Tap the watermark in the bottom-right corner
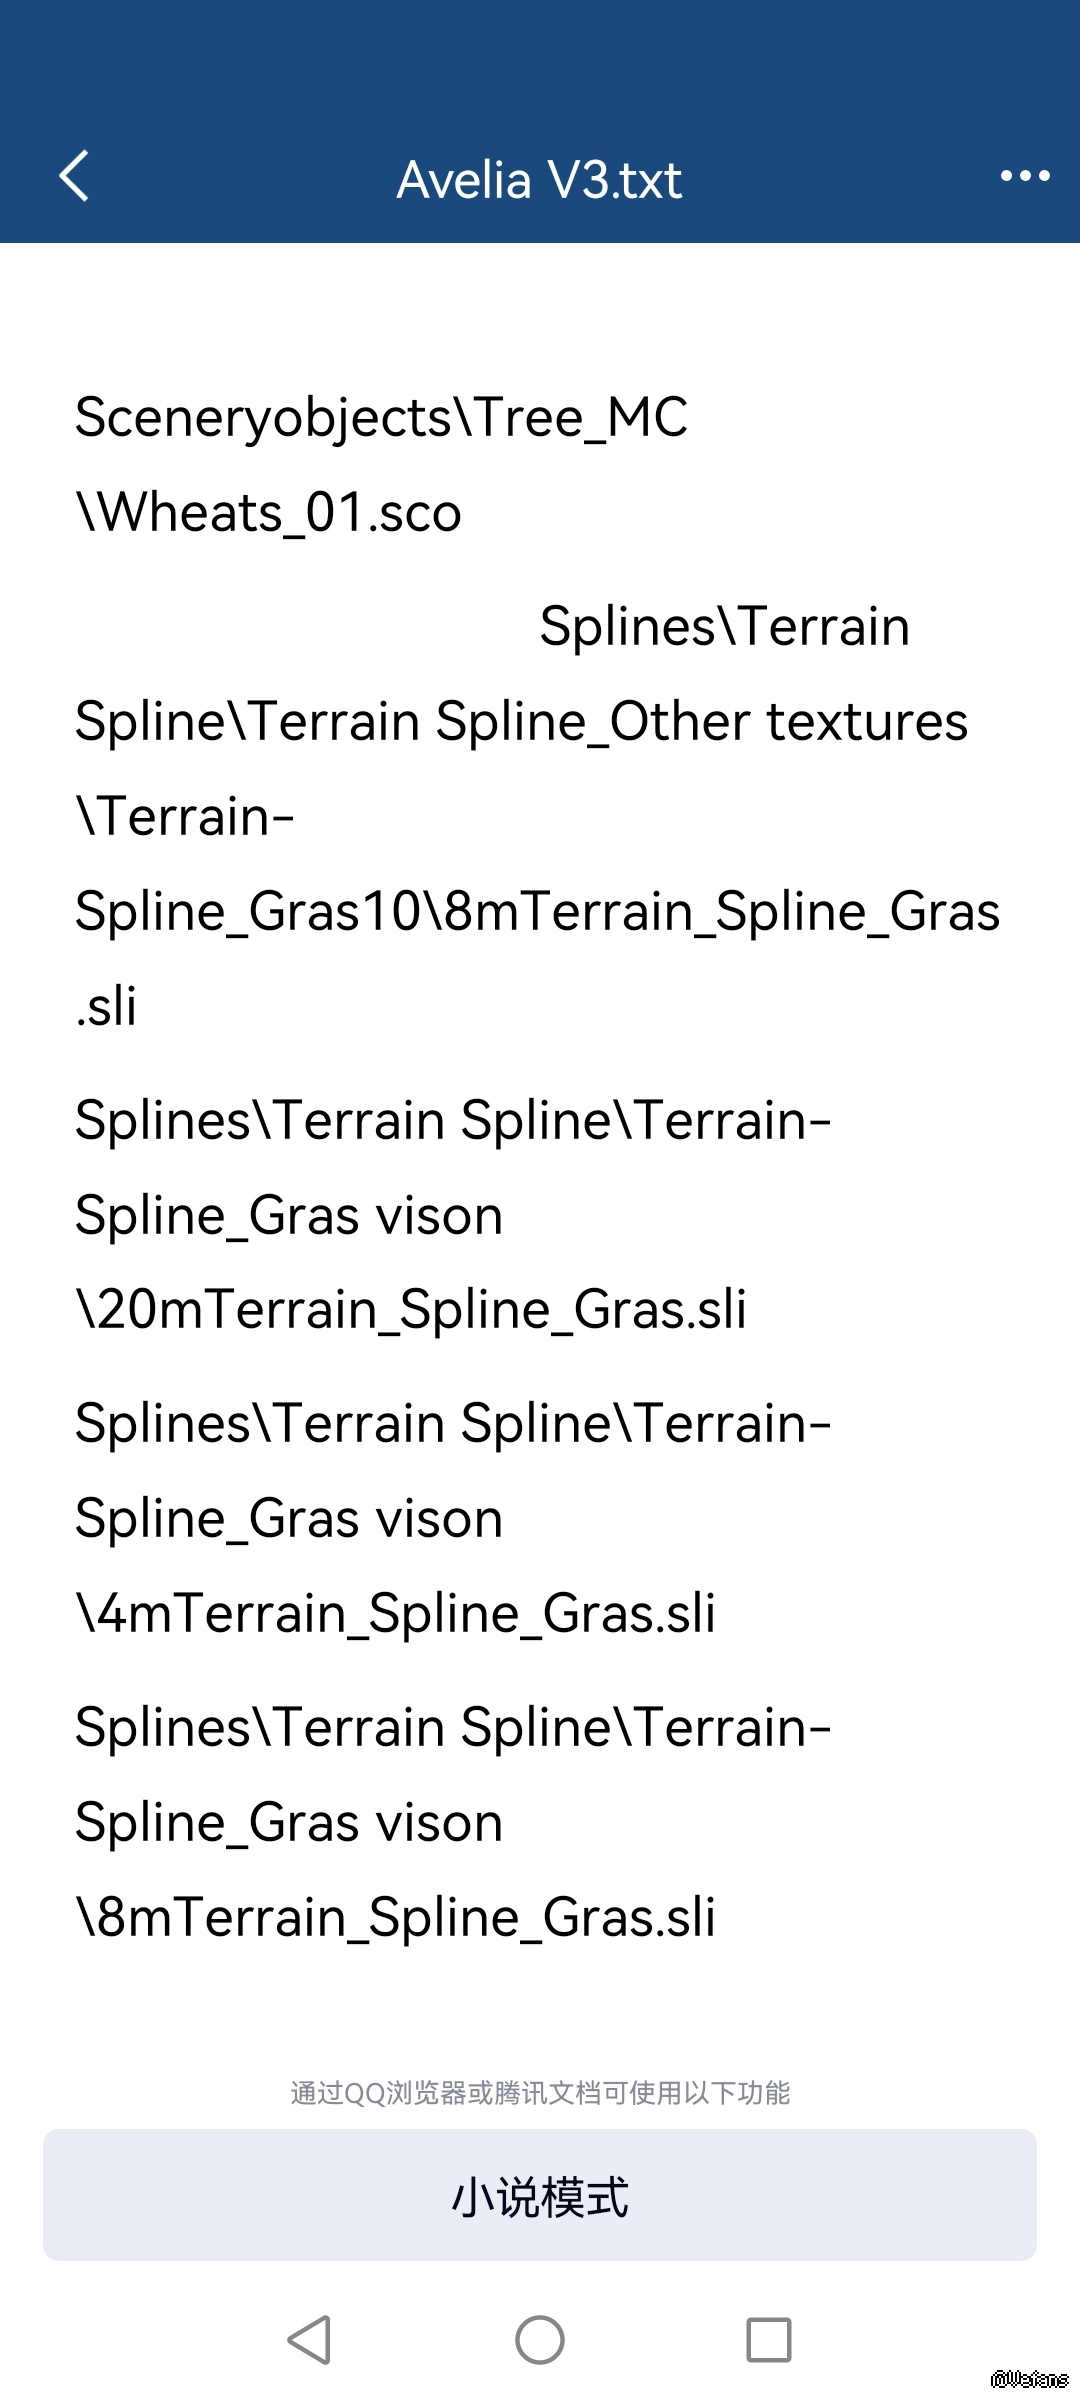The image size is (1080, 2400). click(1029, 2379)
